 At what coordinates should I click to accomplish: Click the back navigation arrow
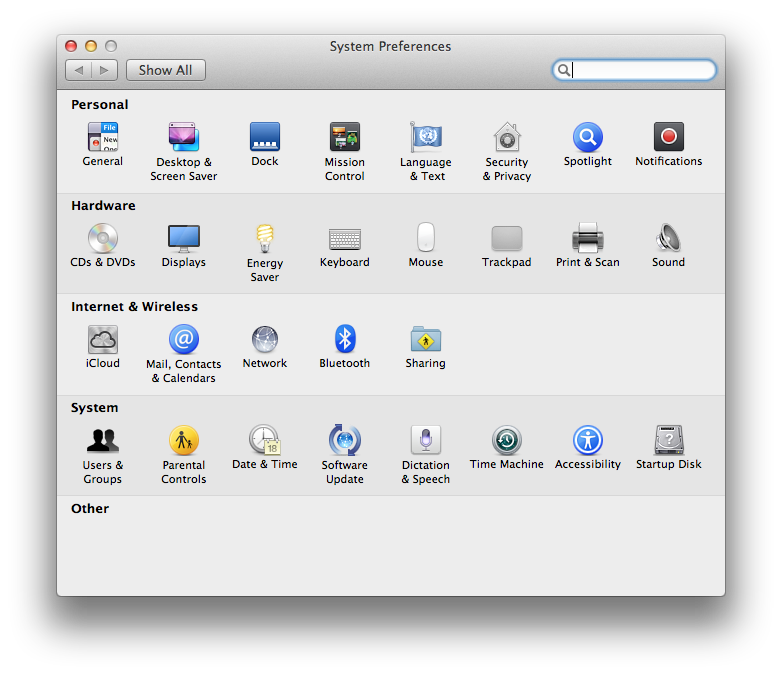[79, 70]
